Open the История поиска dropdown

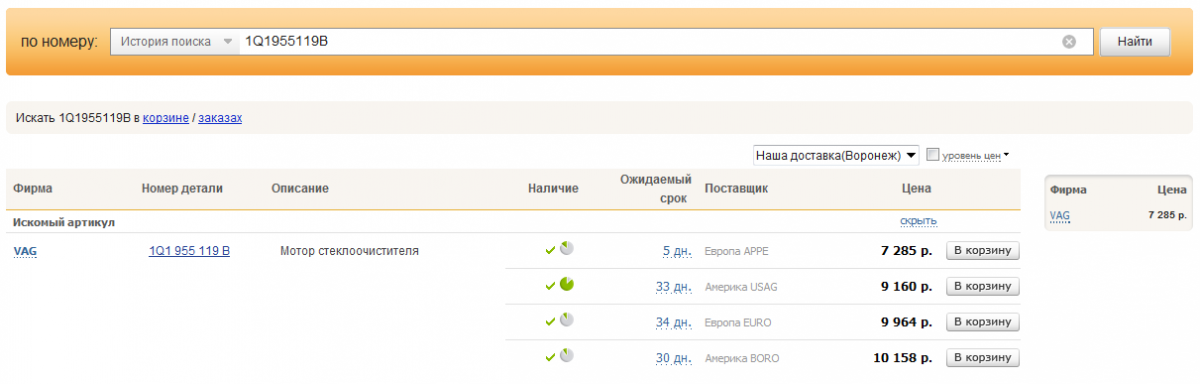174,42
